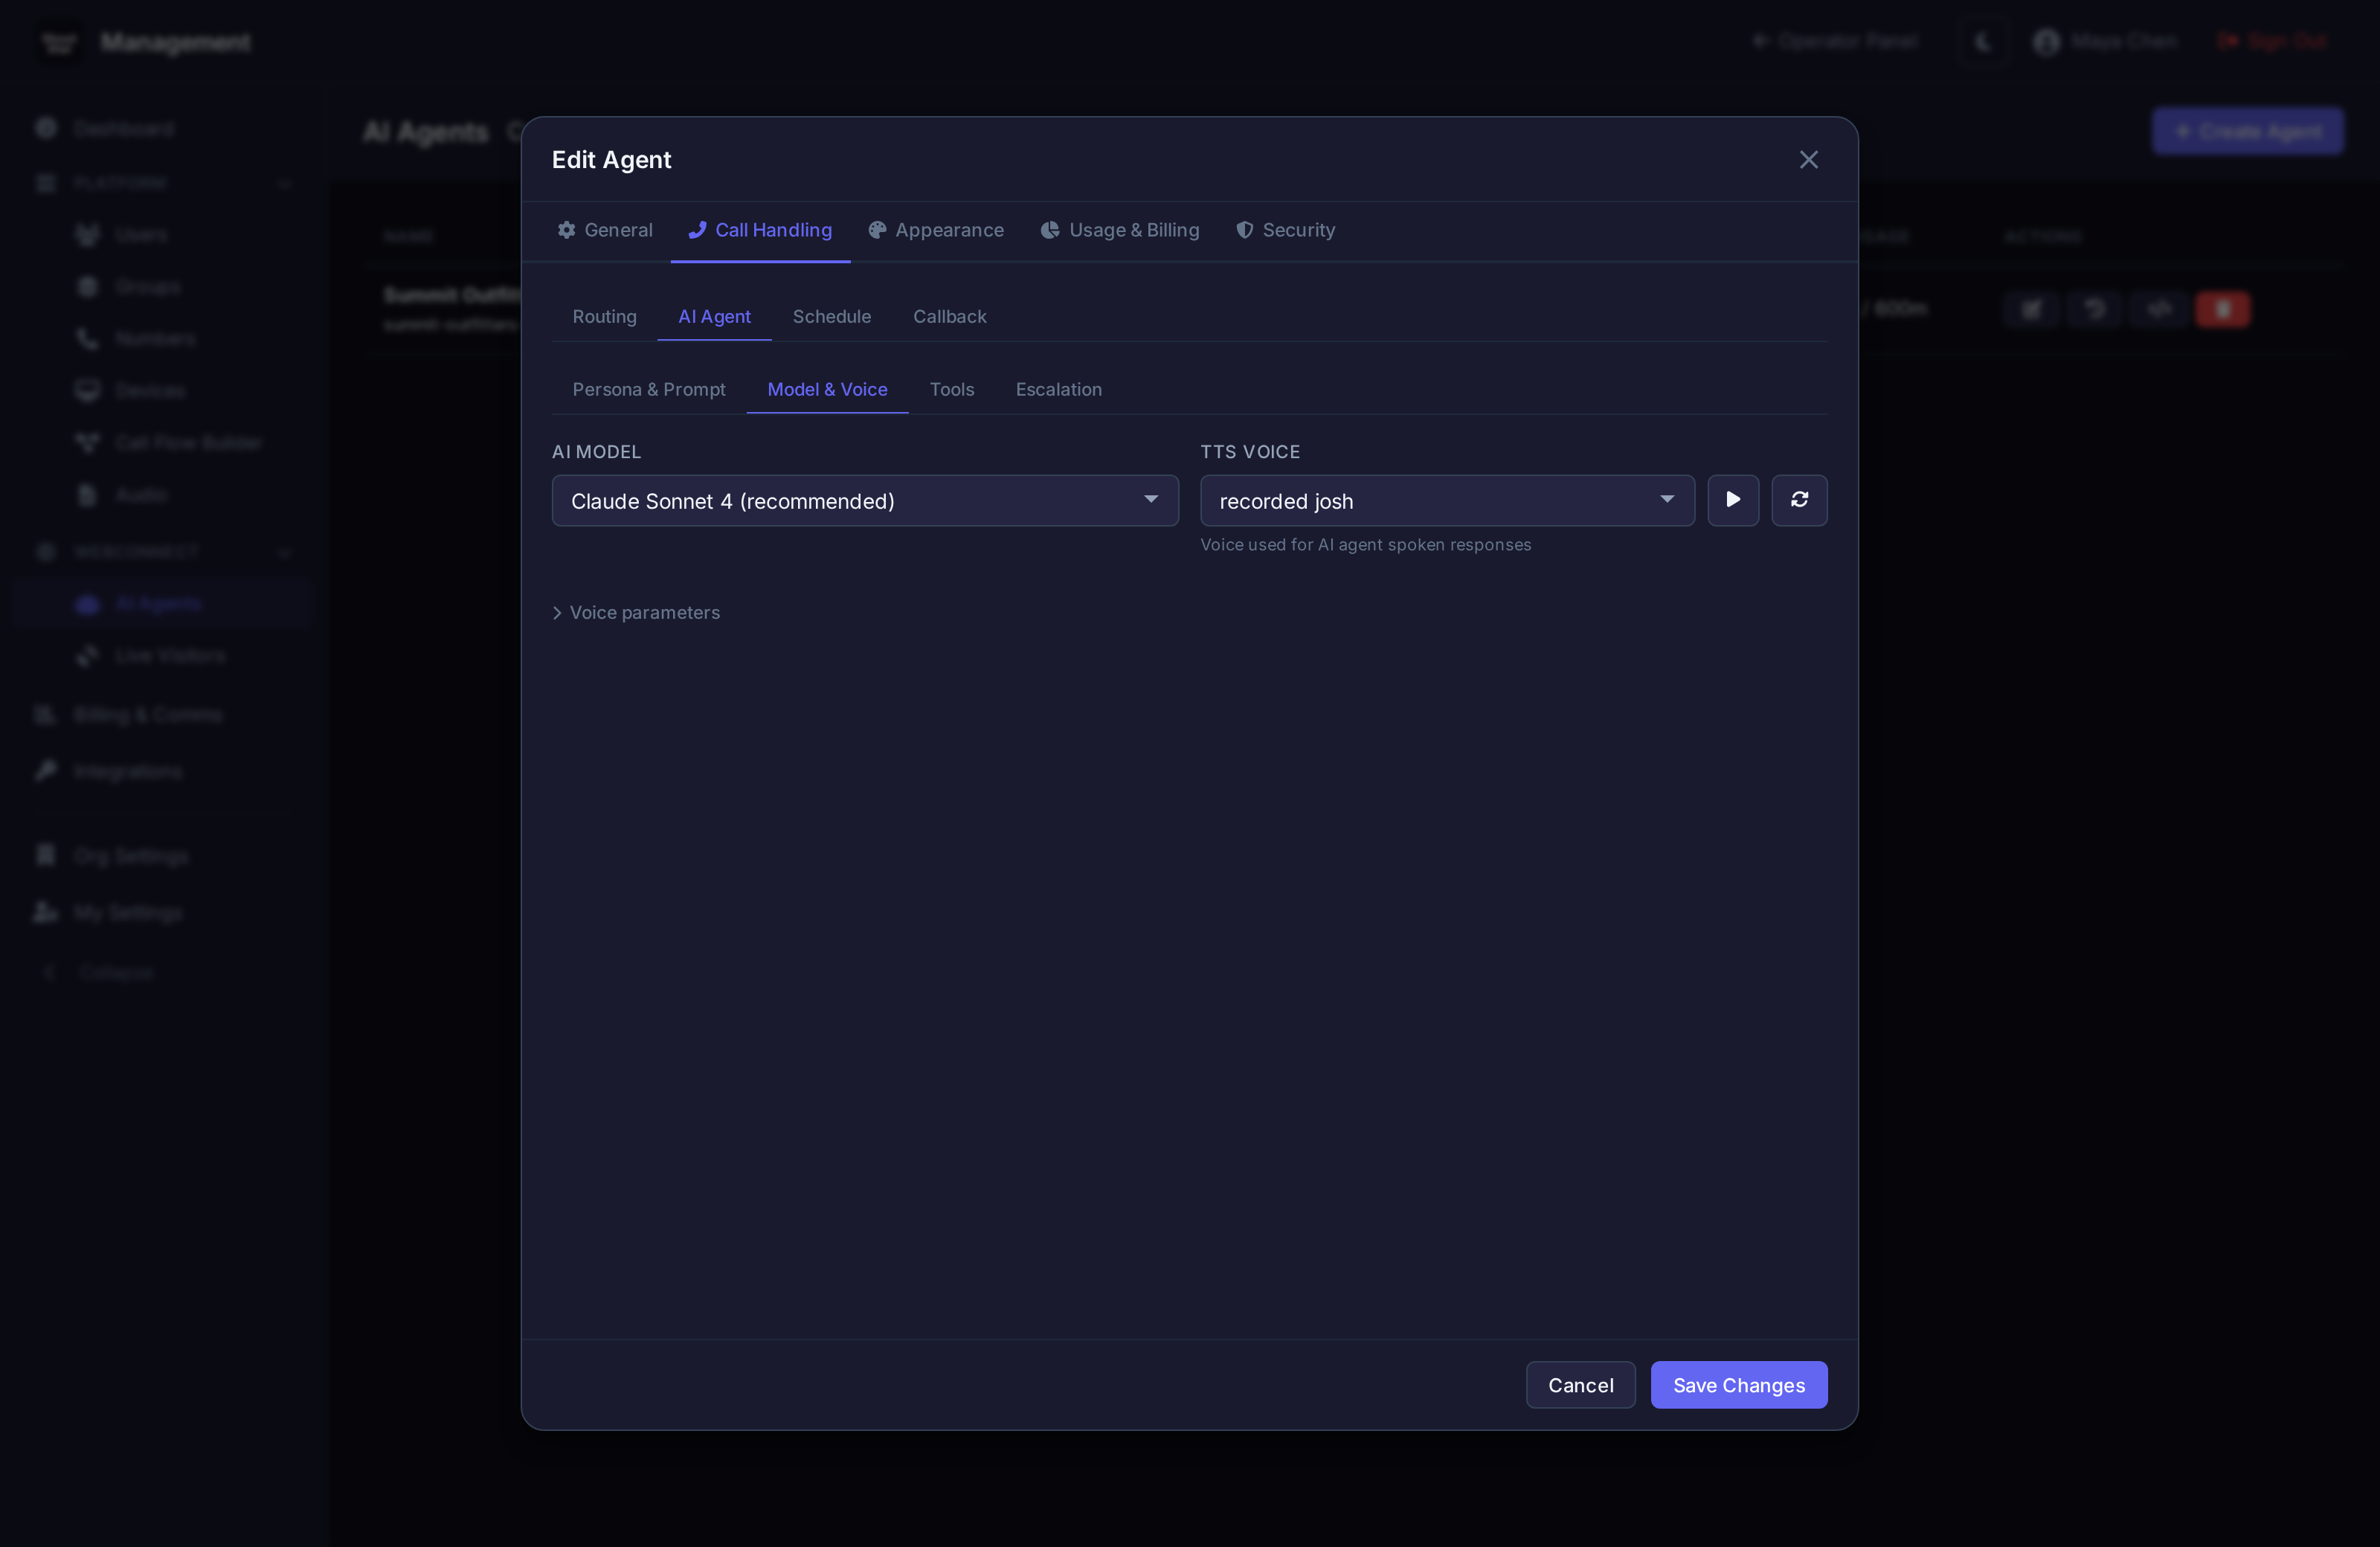Open the TTS Voice dropdown

pos(1447,500)
